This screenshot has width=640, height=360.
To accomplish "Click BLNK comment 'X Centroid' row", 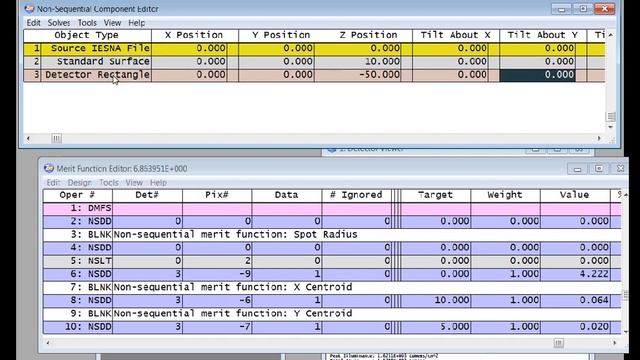I will tap(332, 287).
